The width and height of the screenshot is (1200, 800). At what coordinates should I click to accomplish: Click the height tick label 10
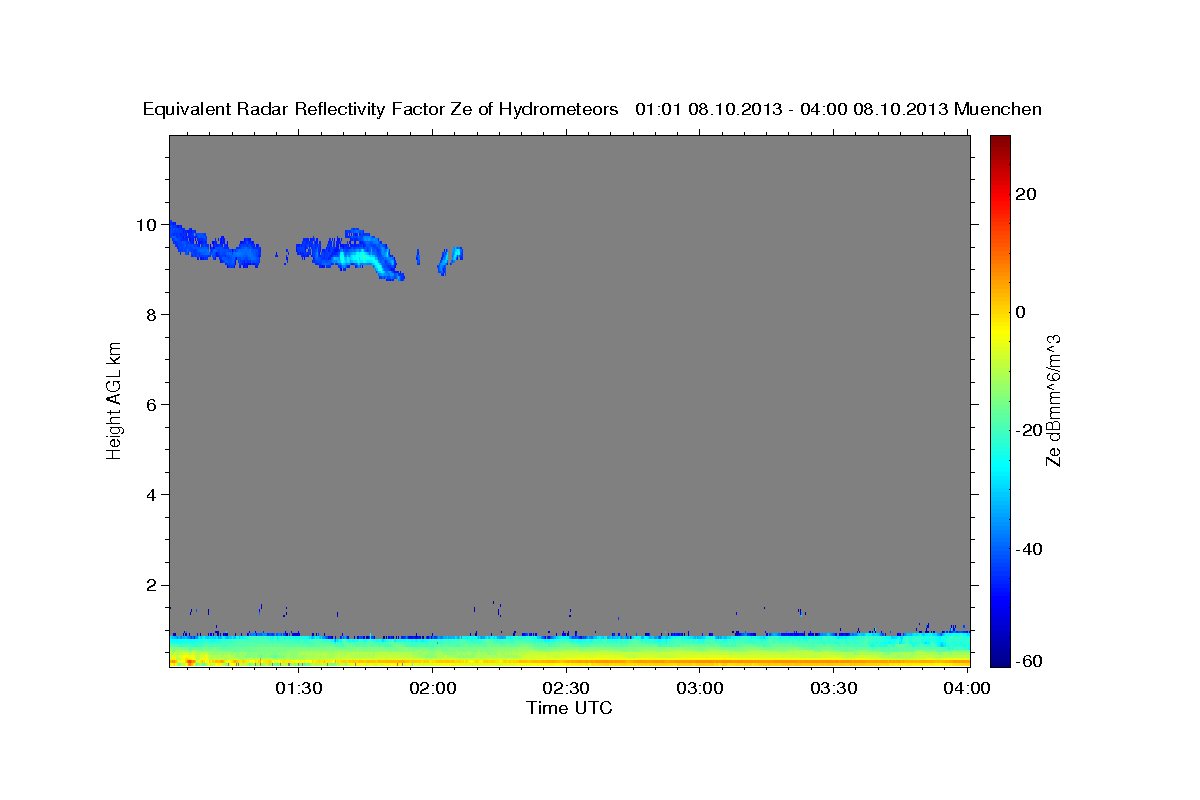pyautogui.click(x=147, y=225)
